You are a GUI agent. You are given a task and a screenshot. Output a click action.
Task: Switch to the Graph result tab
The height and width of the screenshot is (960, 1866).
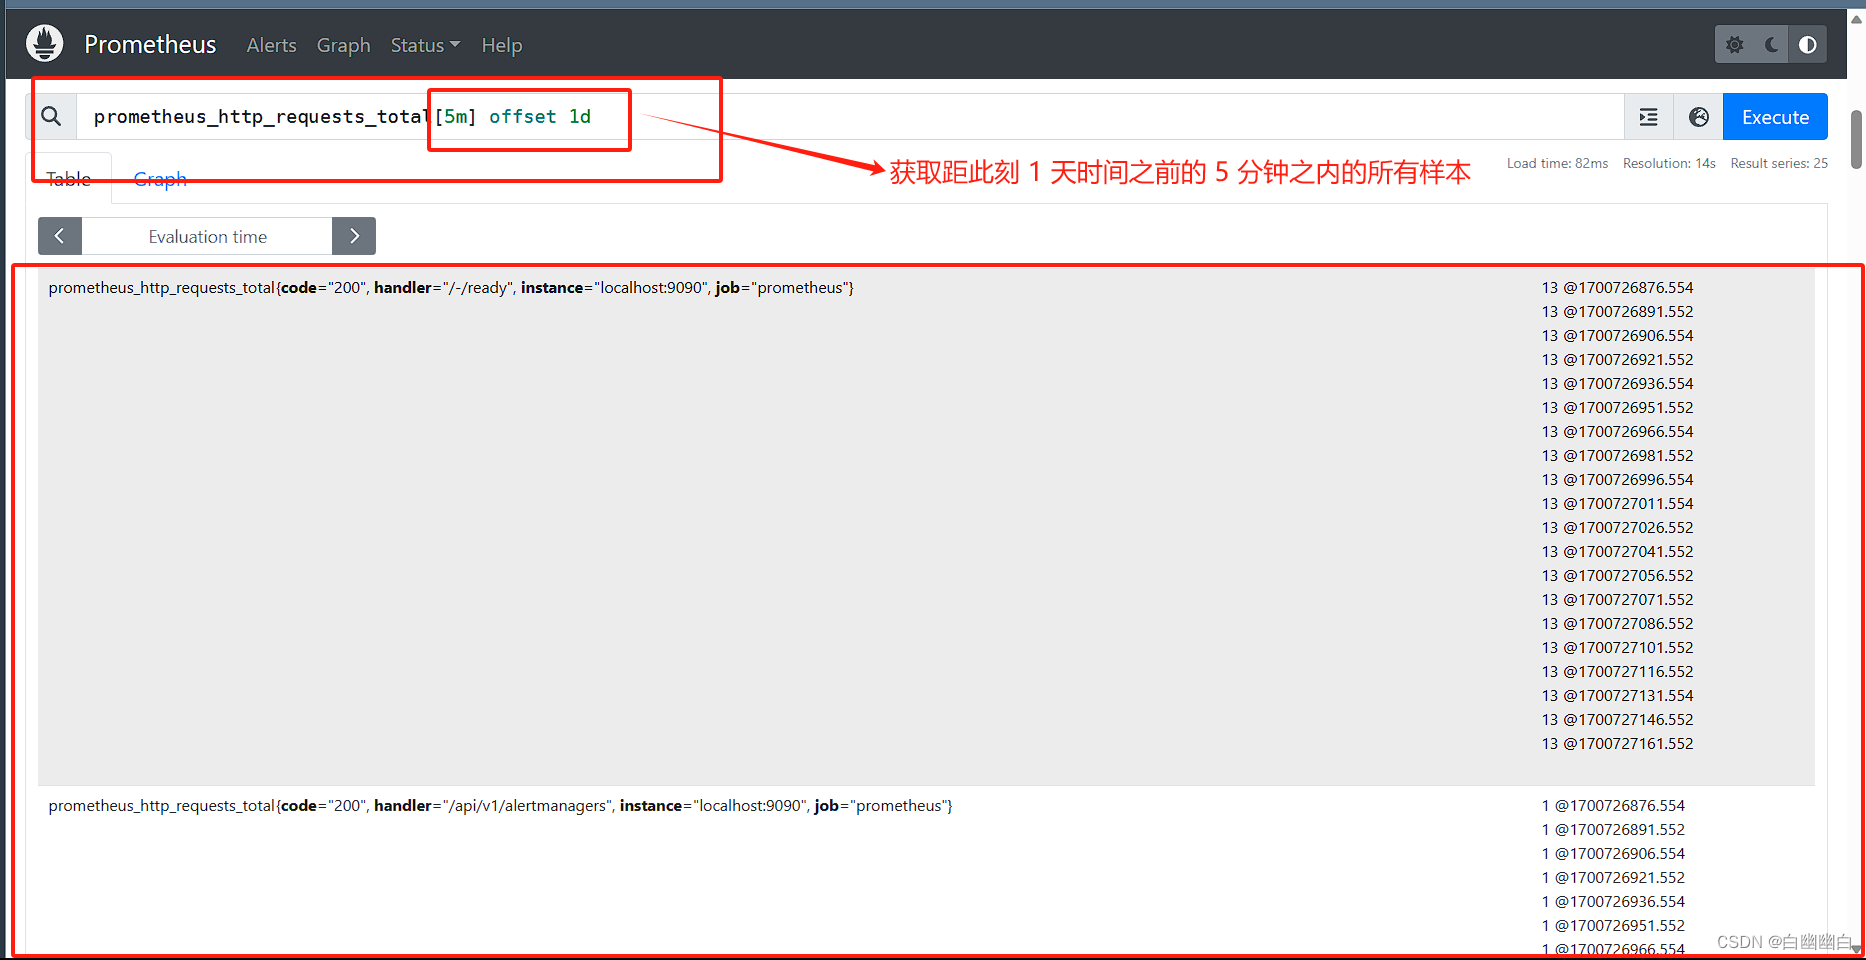point(160,179)
